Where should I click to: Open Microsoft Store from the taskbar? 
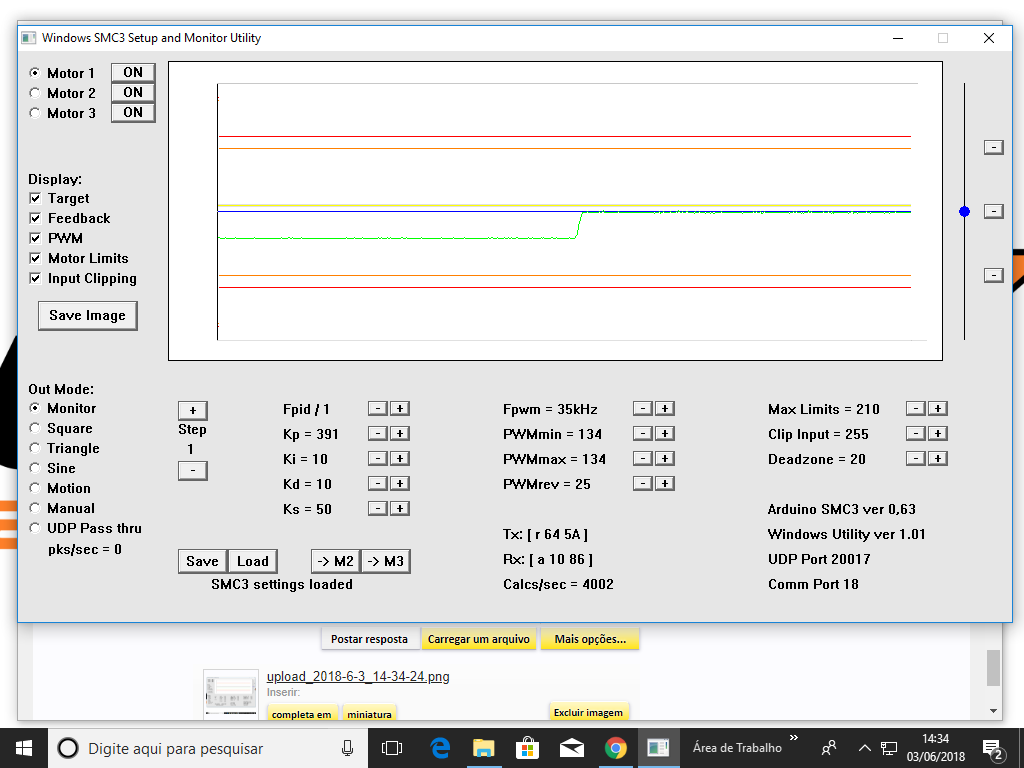coord(528,748)
